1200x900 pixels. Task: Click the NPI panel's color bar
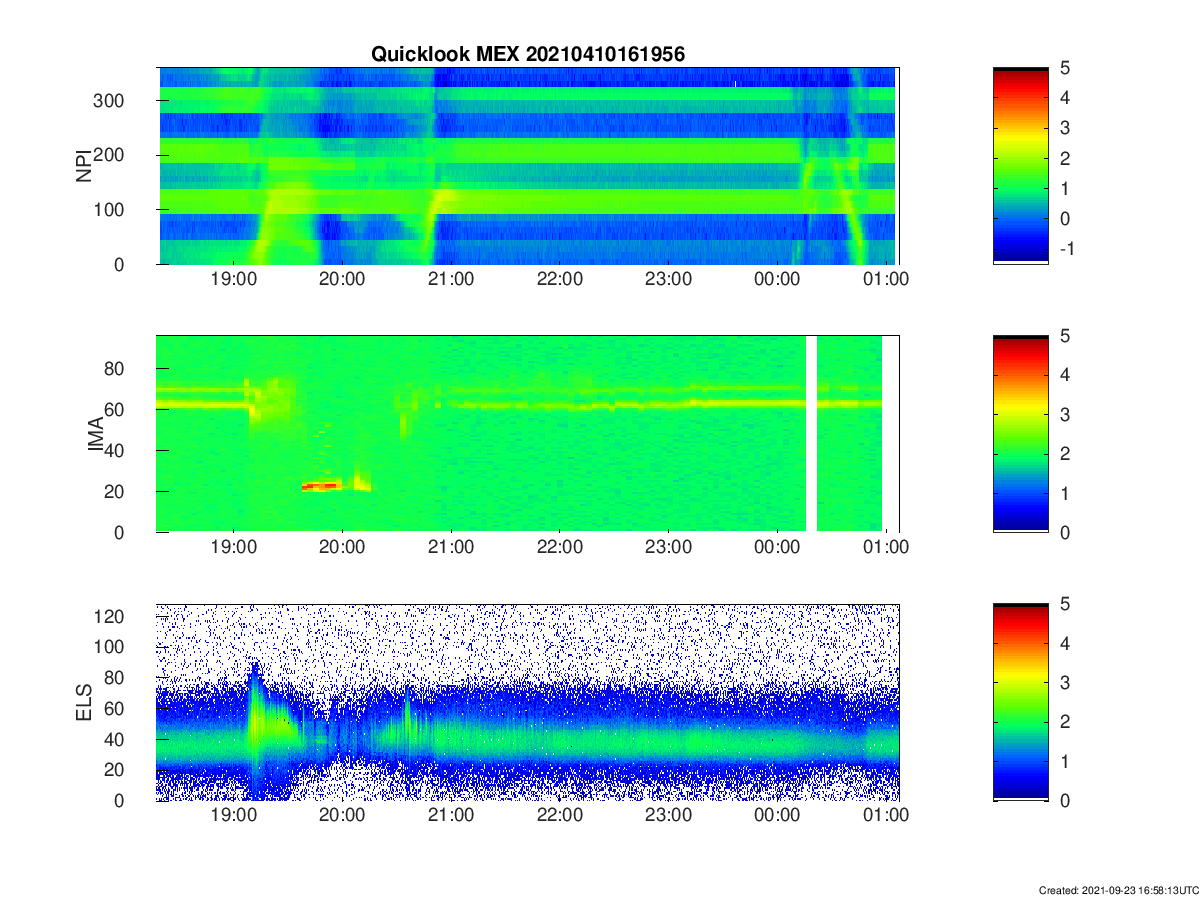pos(1021,165)
